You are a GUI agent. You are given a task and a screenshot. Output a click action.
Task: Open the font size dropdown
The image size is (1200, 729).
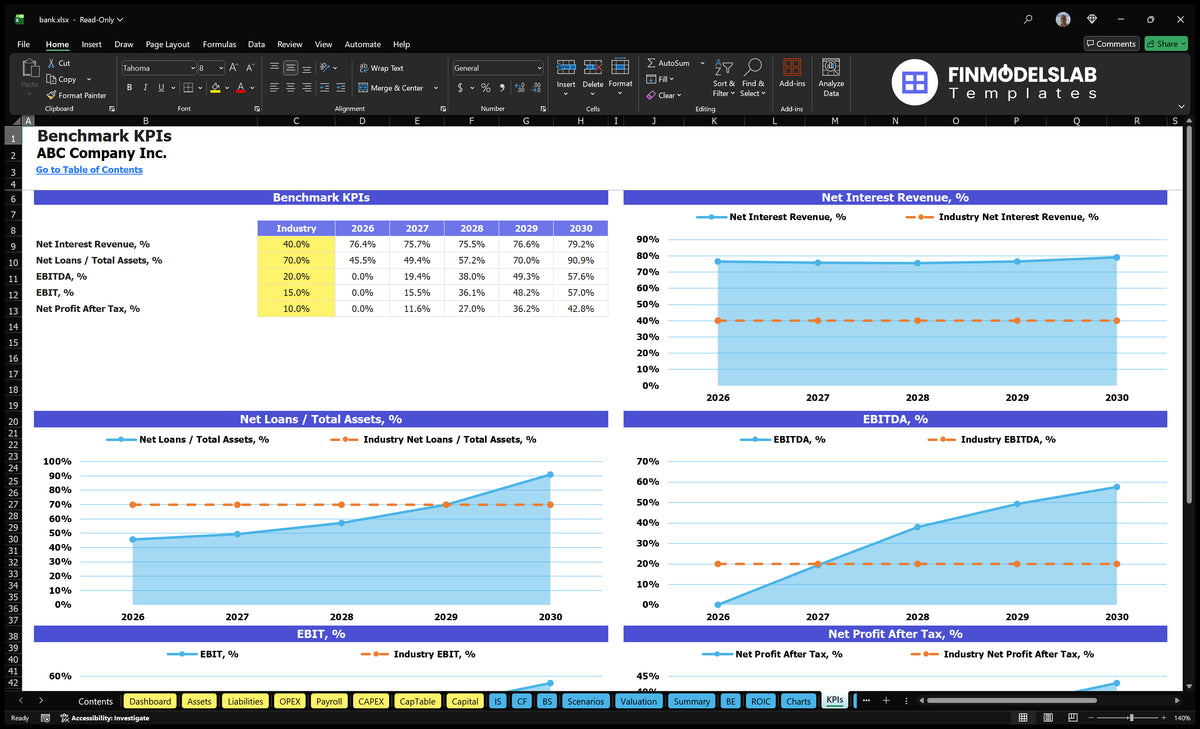(220, 68)
